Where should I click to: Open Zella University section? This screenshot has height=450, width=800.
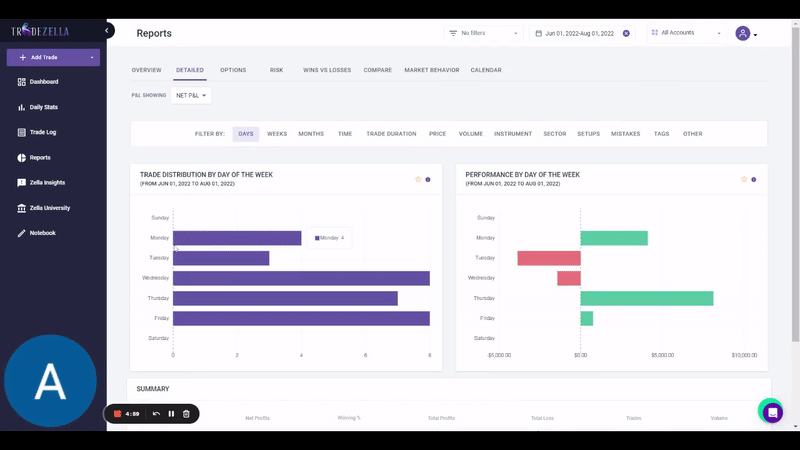pos(49,208)
